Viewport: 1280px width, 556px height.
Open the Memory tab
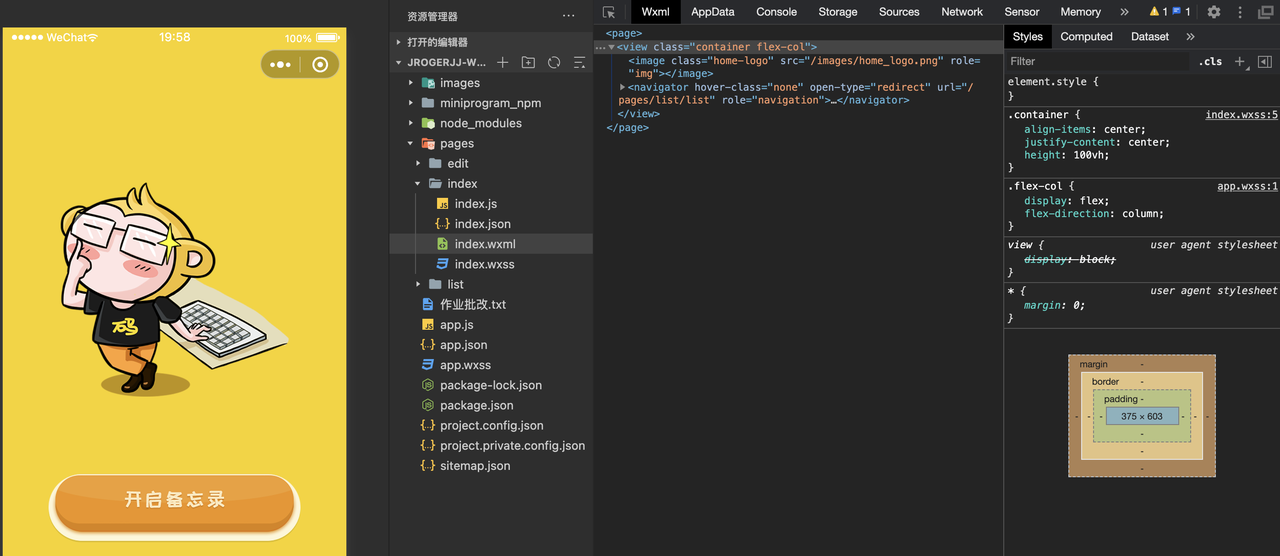pos(1081,12)
